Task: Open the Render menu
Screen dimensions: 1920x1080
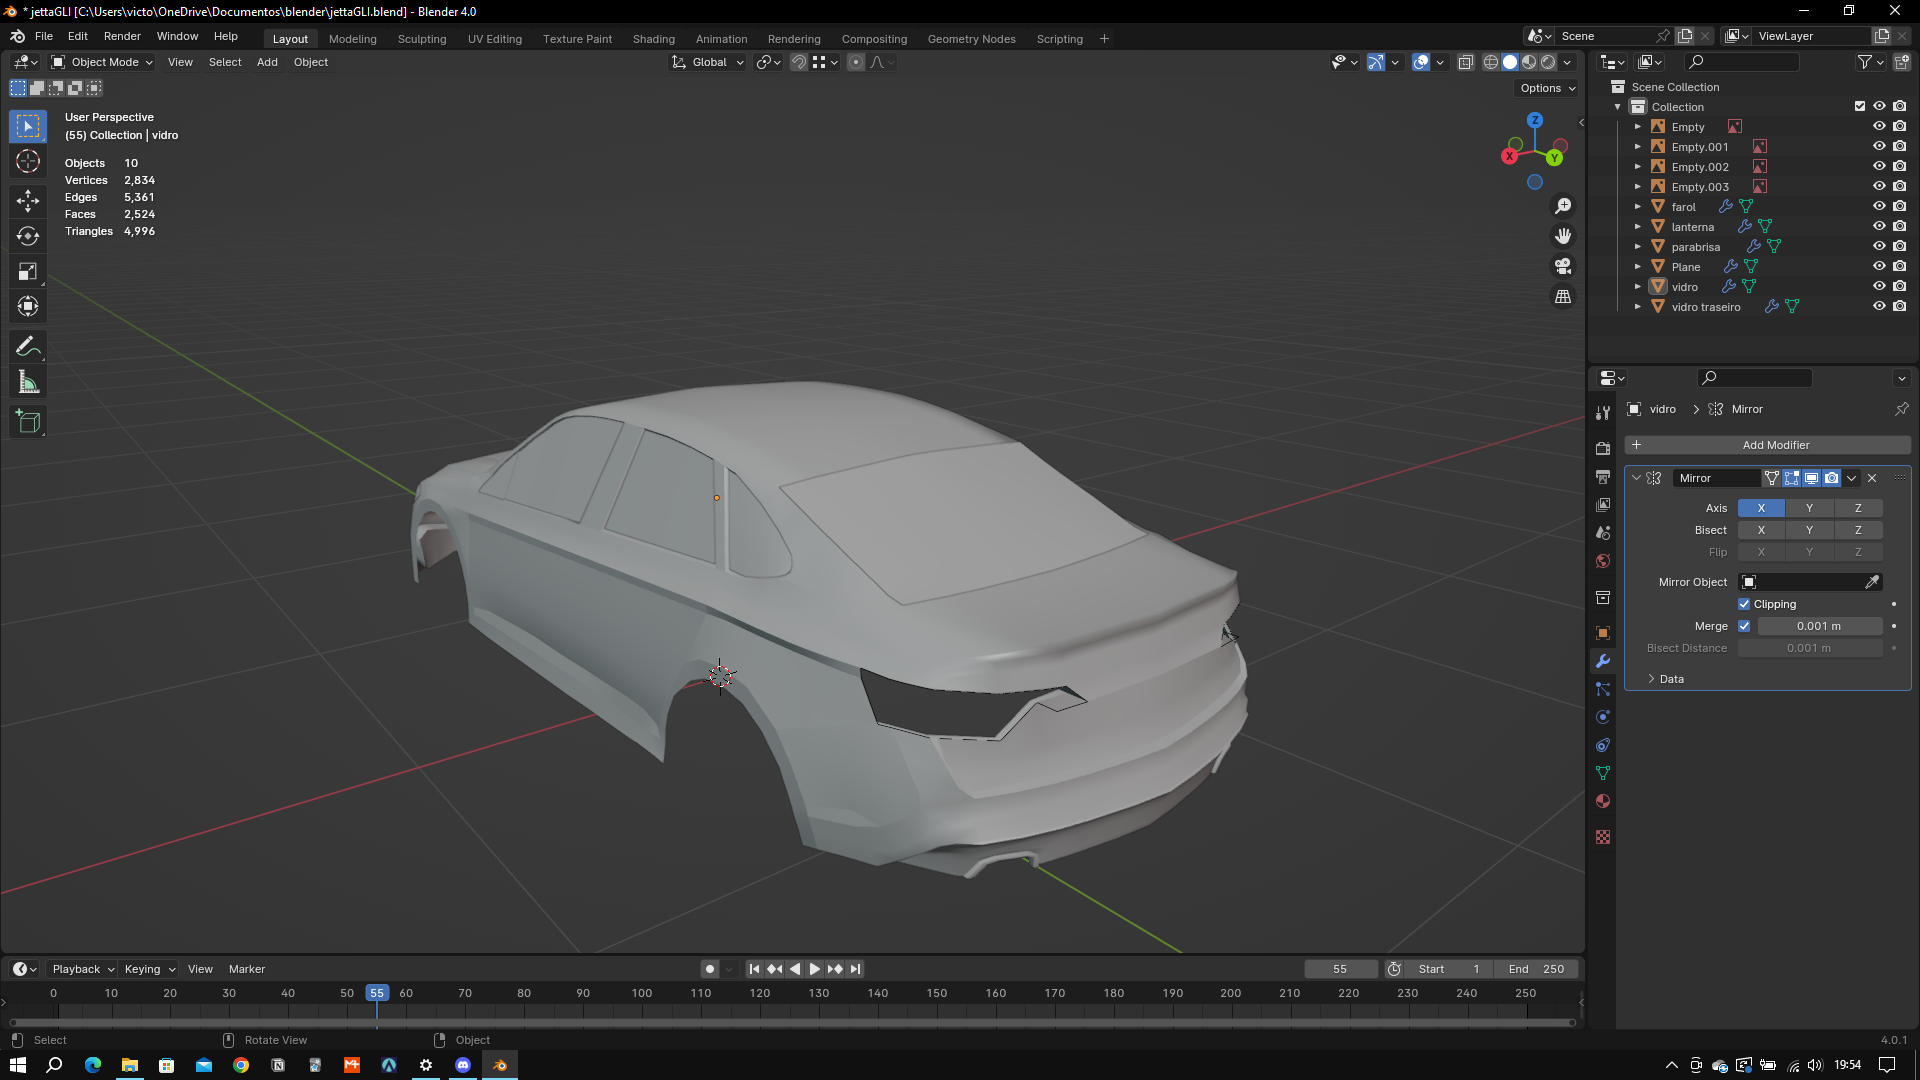Action: tap(122, 36)
